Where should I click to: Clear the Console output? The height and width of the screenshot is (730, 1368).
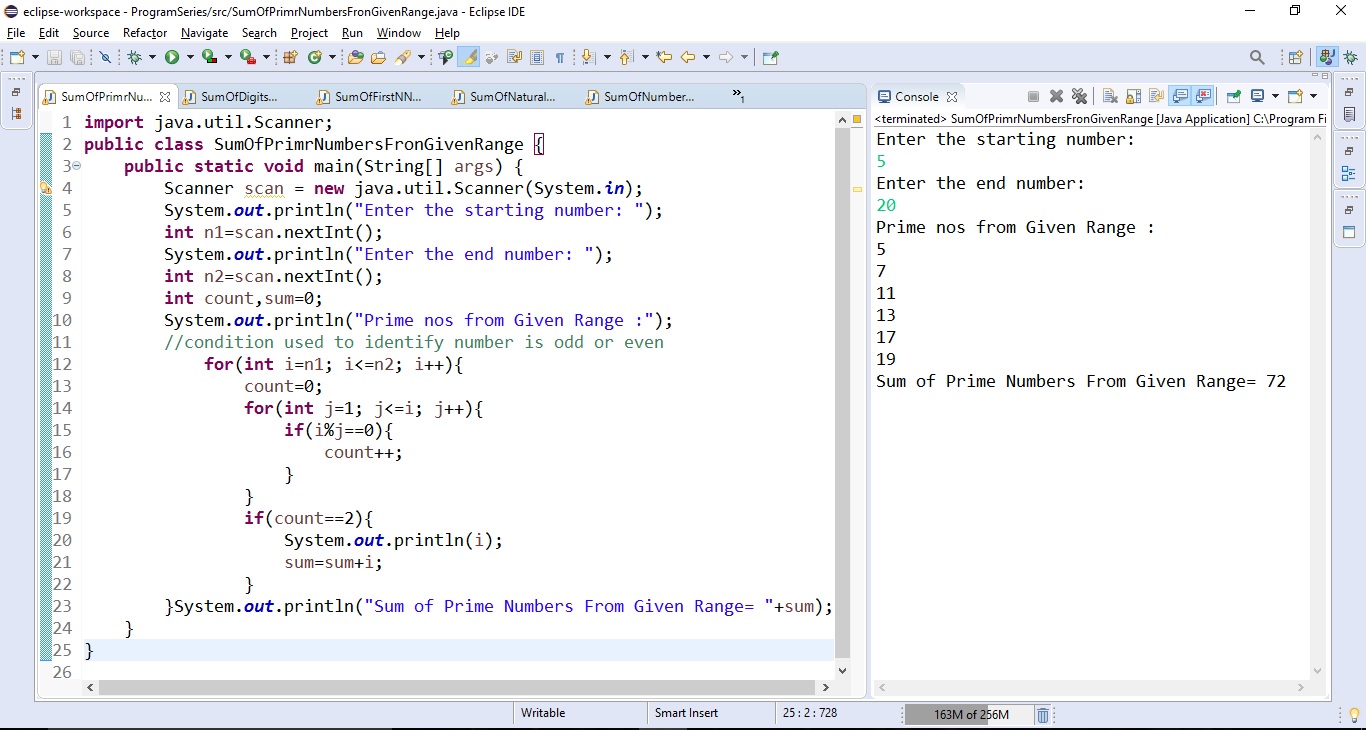(x=1109, y=96)
